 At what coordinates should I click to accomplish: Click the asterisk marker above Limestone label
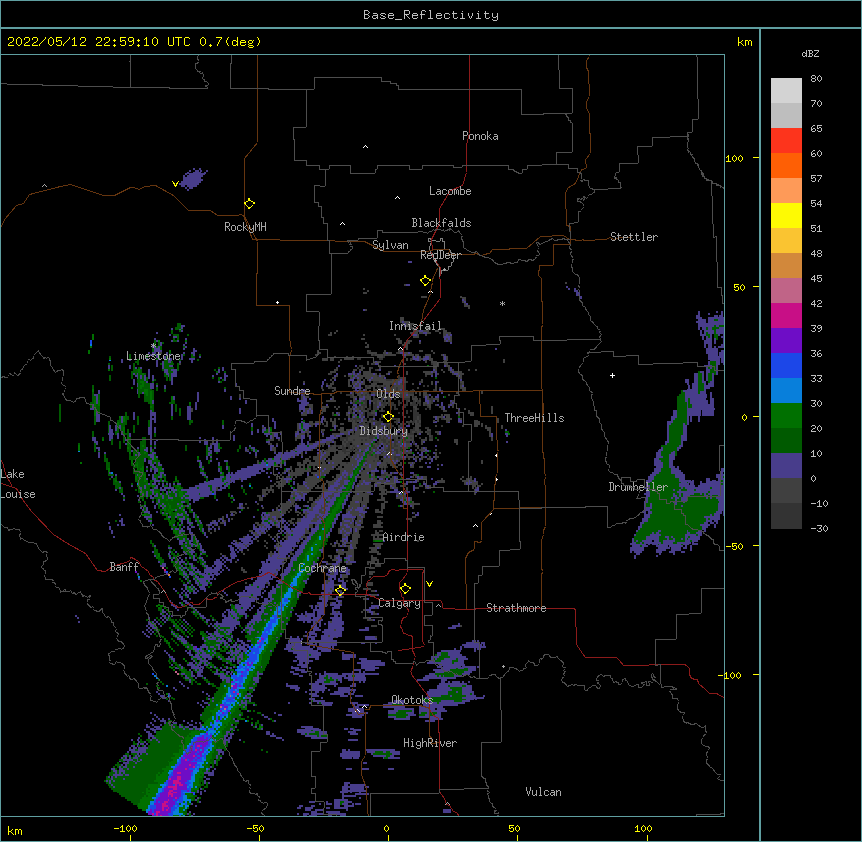(153, 346)
